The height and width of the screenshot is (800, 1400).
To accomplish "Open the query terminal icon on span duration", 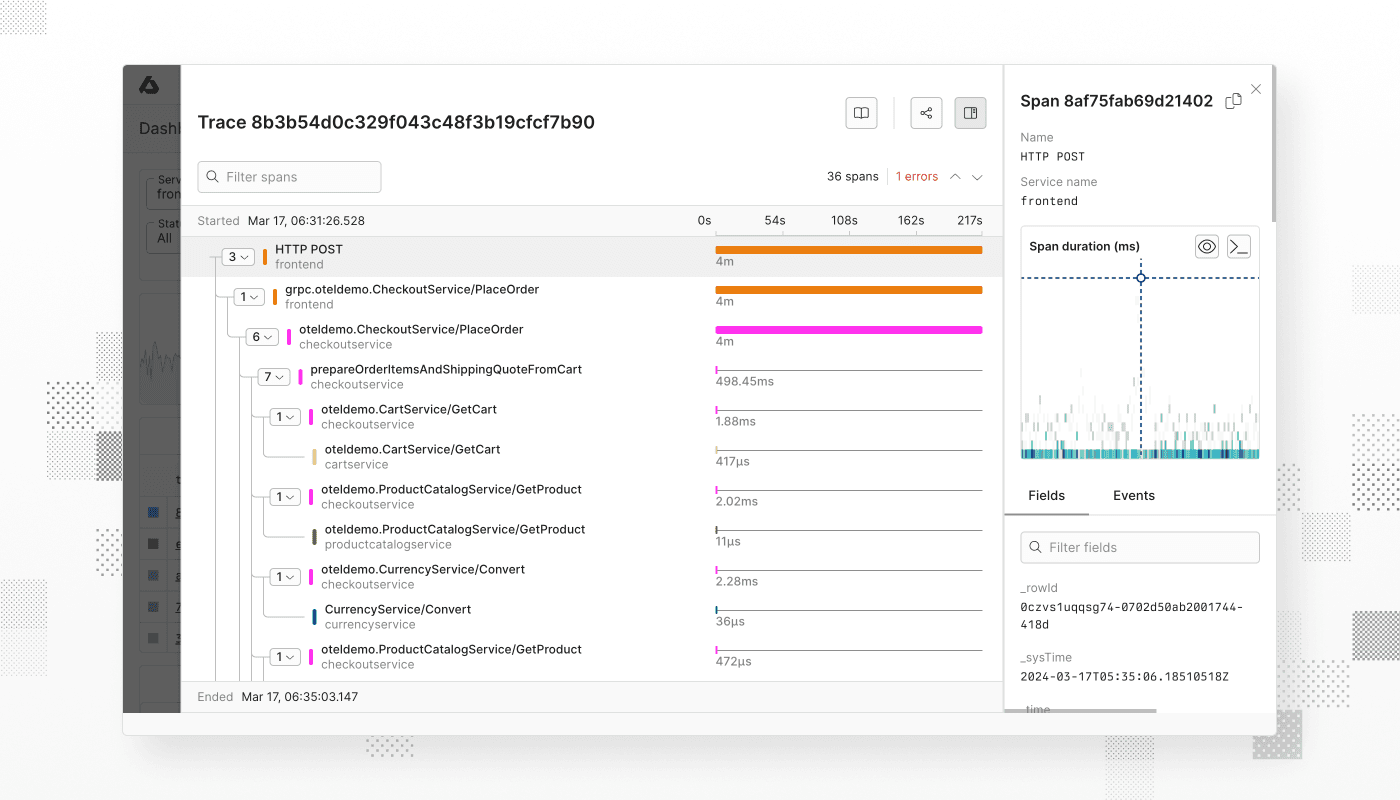I will pos(1239,246).
